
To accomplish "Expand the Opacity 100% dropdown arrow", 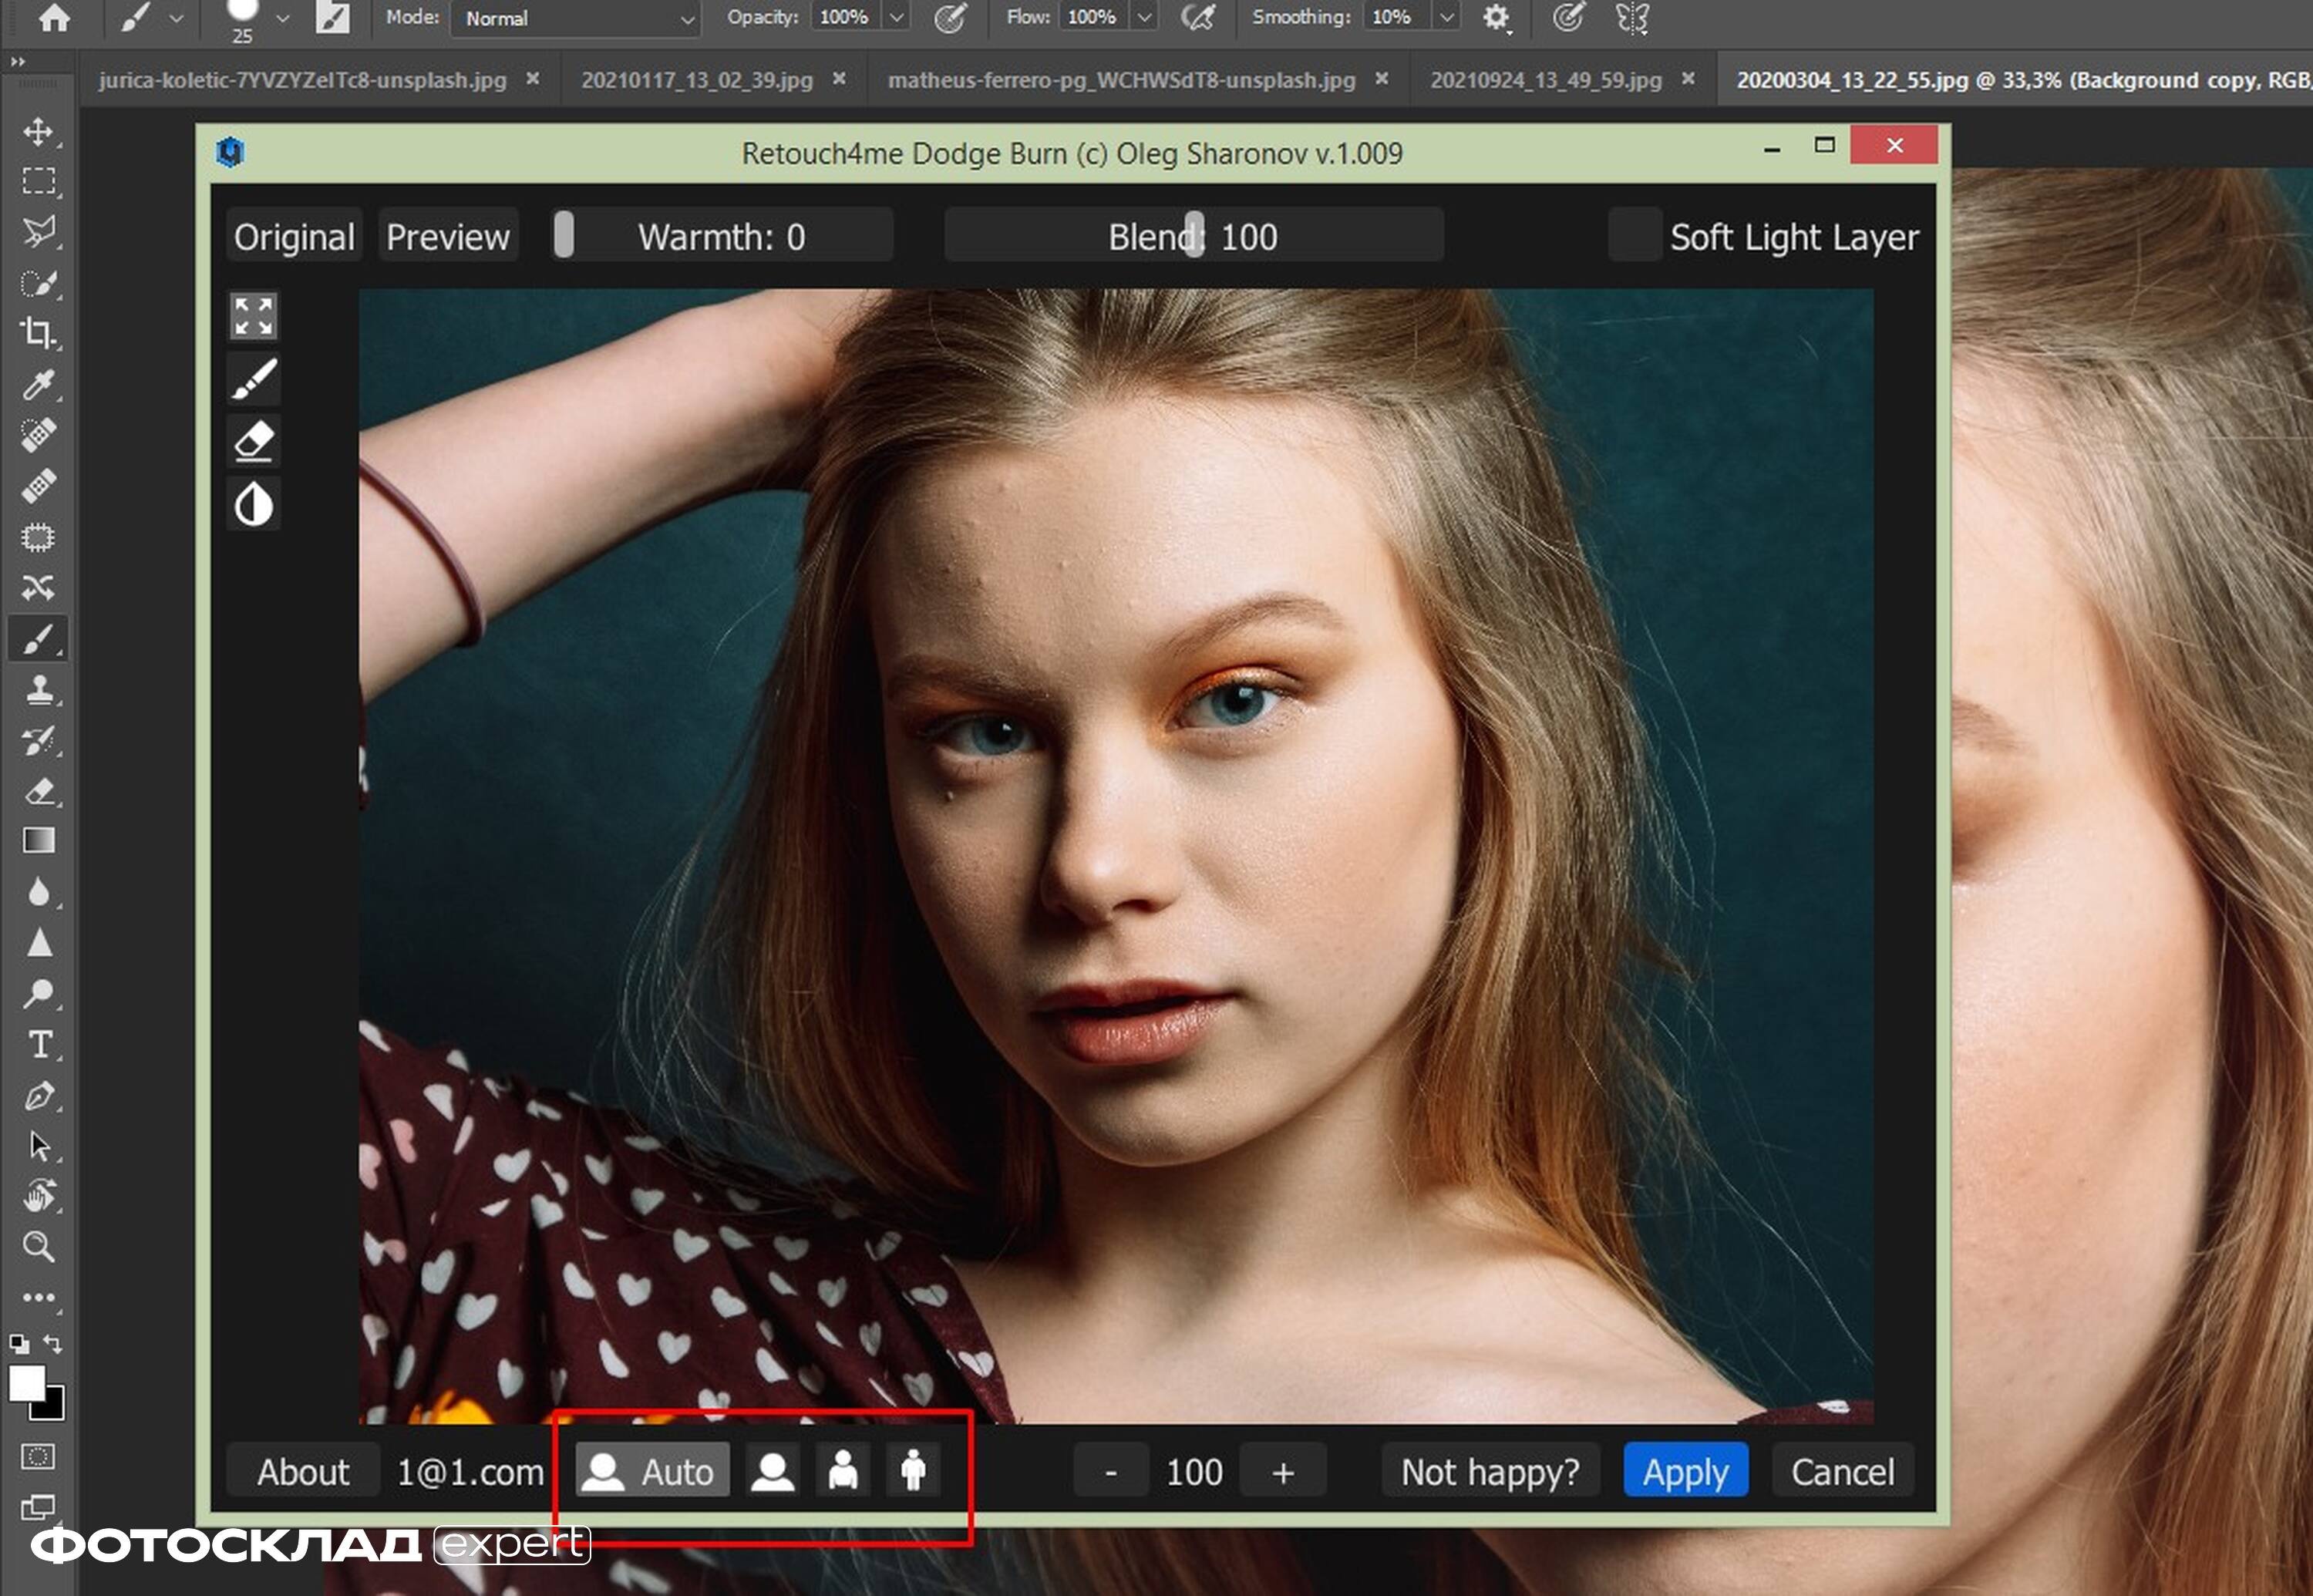I will tap(897, 18).
